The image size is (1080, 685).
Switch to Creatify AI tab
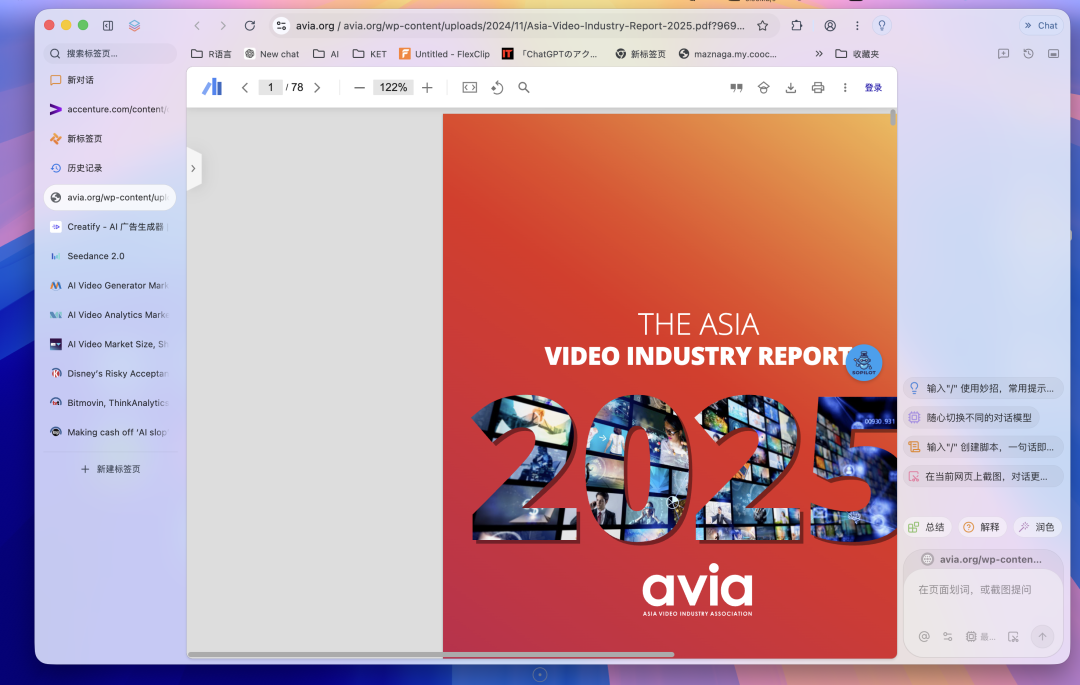[x=110, y=226]
